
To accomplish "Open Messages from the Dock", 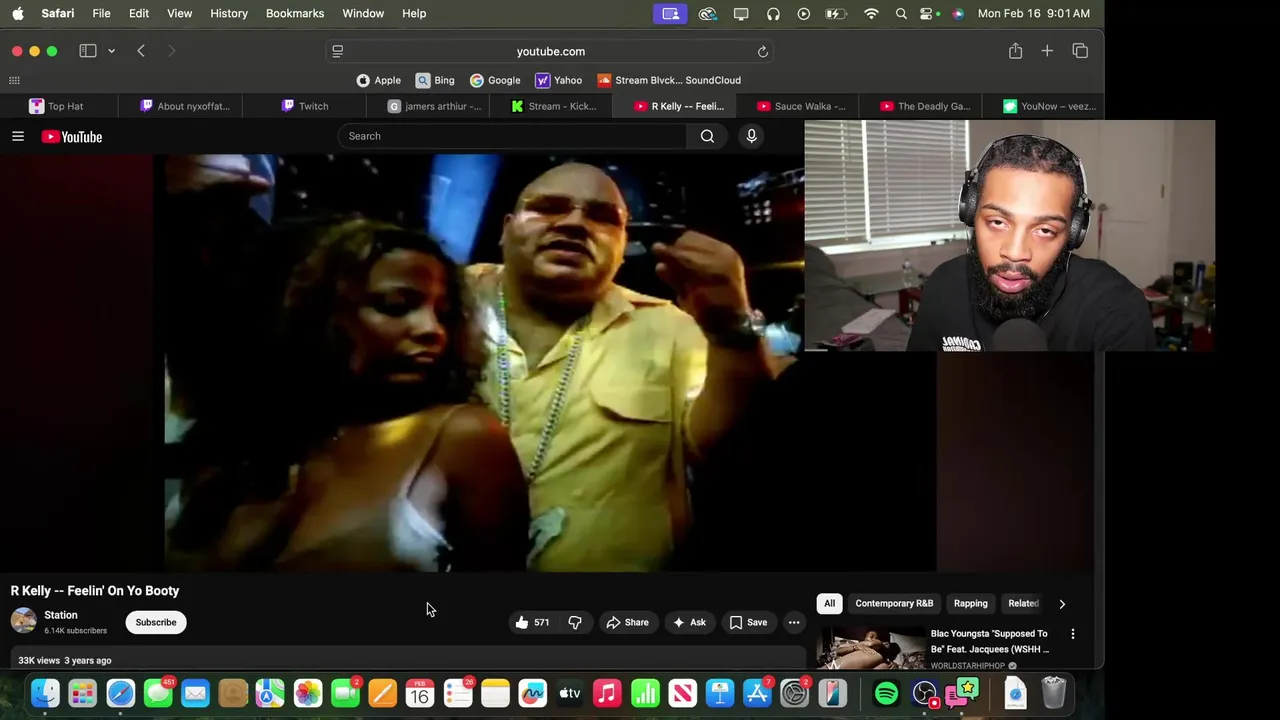I will tap(158, 693).
